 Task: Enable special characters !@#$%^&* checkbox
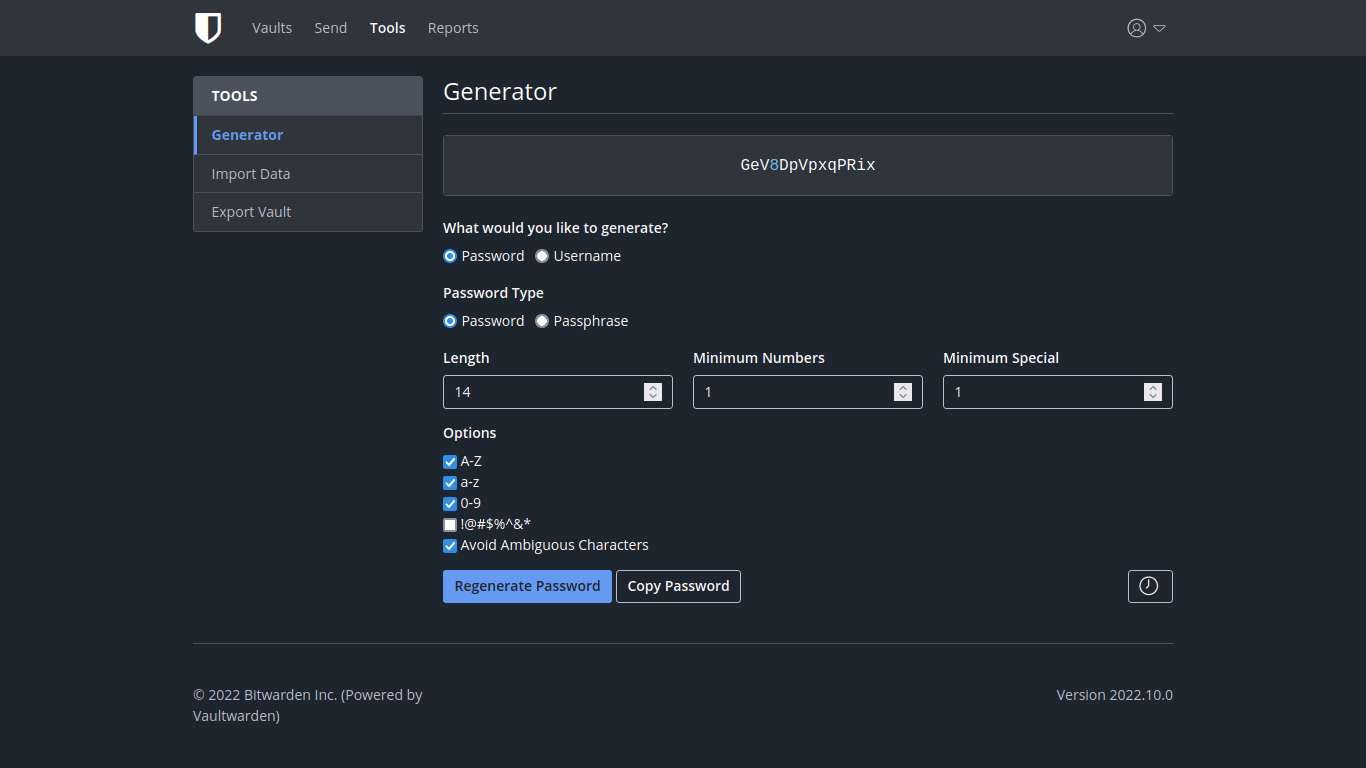tap(450, 525)
